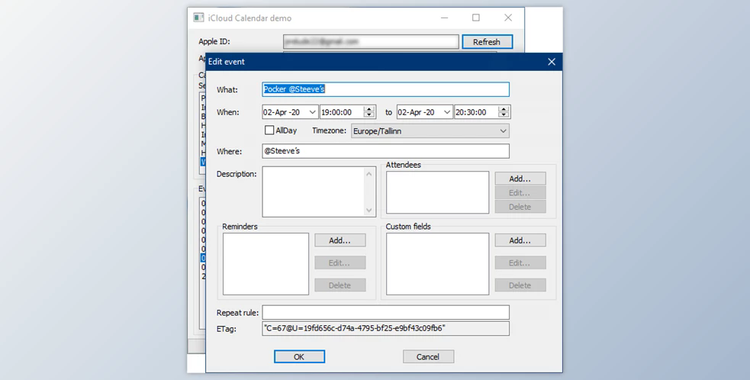Click the Reminders list box
The width and height of the screenshot is (750, 380).
[265, 264]
